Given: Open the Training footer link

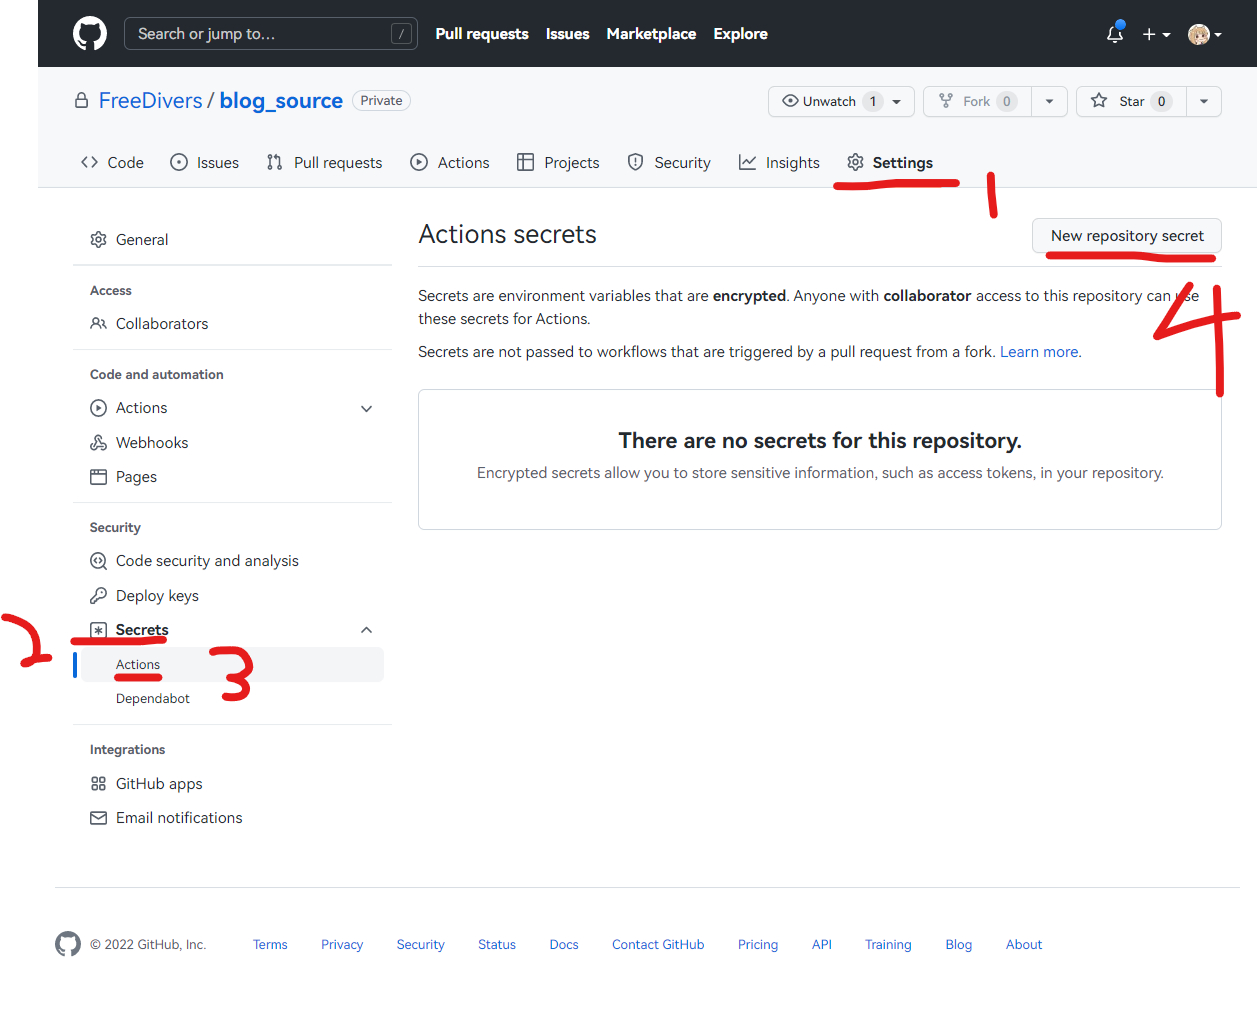Looking at the screenshot, I should point(888,945).
